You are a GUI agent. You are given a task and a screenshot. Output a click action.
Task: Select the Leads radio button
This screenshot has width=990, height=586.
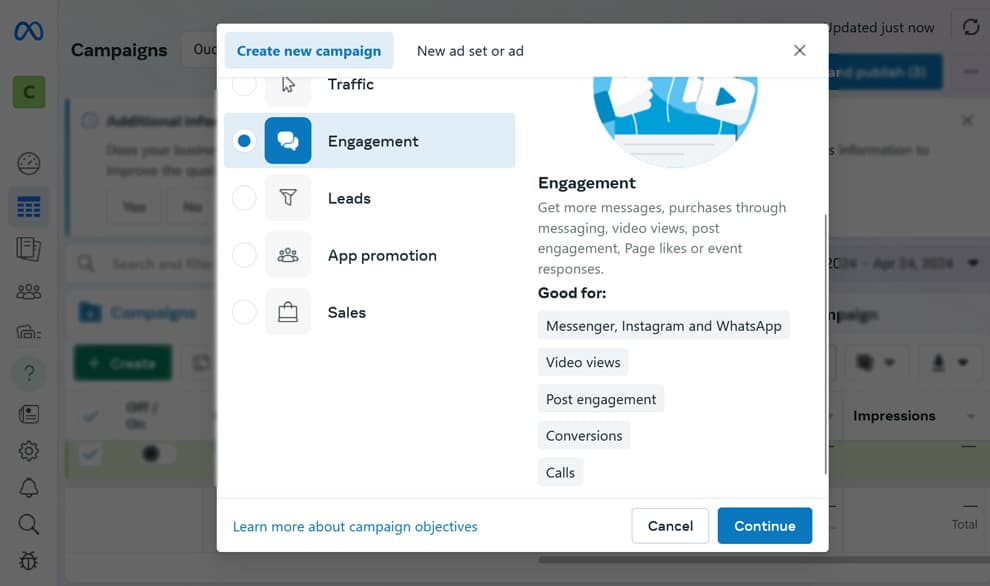pos(244,198)
